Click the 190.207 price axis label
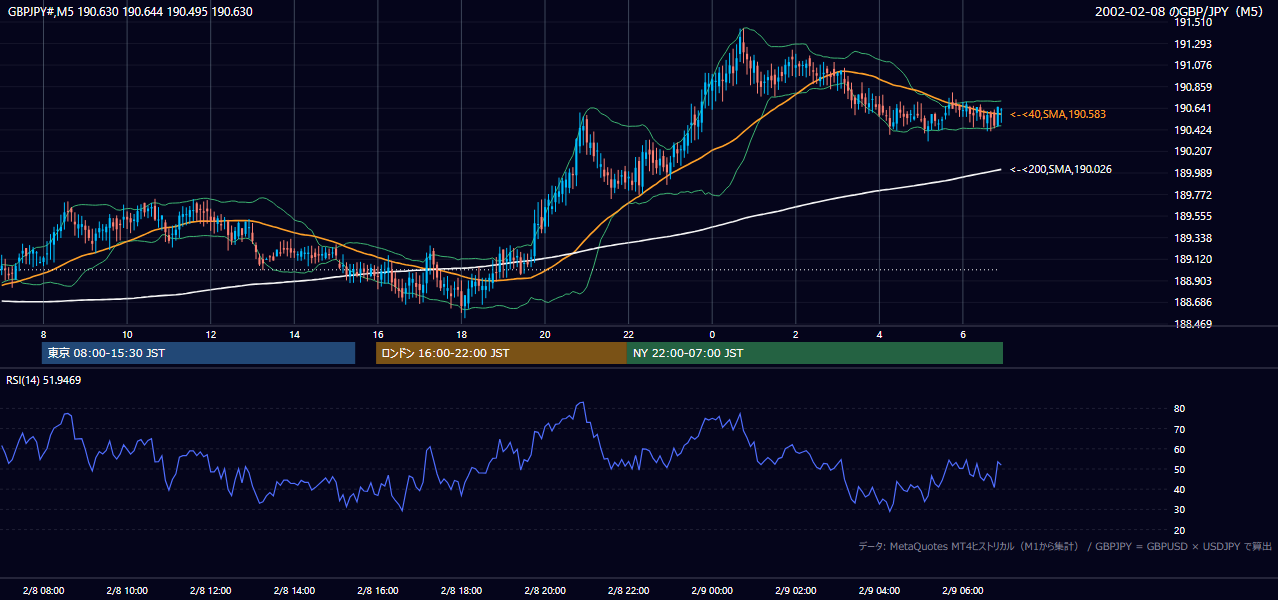The width and height of the screenshot is (1278, 600). 1193,152
